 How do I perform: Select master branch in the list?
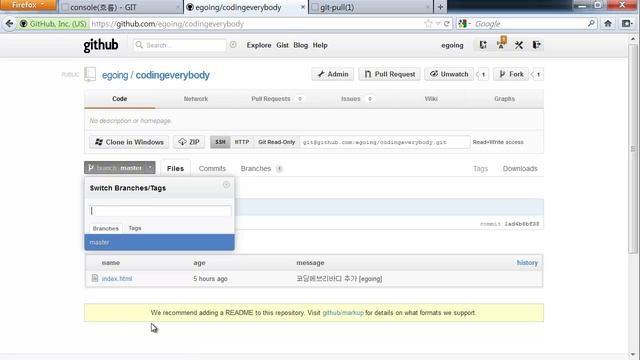(159, 242)
